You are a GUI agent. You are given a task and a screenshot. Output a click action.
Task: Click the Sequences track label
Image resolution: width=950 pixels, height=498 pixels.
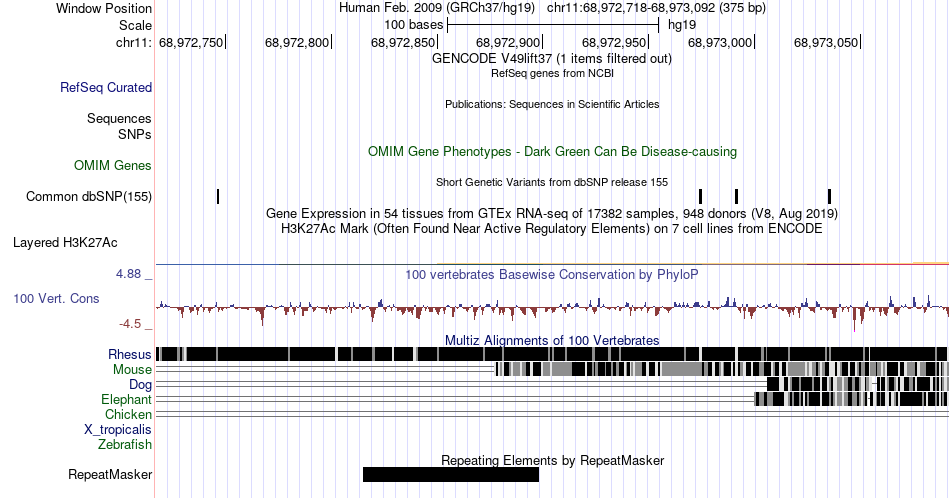(119, 118)
